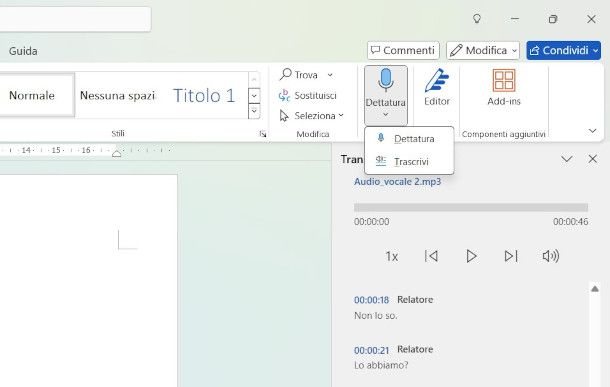The image size is (610, 387).
Task: Close the transcription pane
Action: [x=592, y=159]
